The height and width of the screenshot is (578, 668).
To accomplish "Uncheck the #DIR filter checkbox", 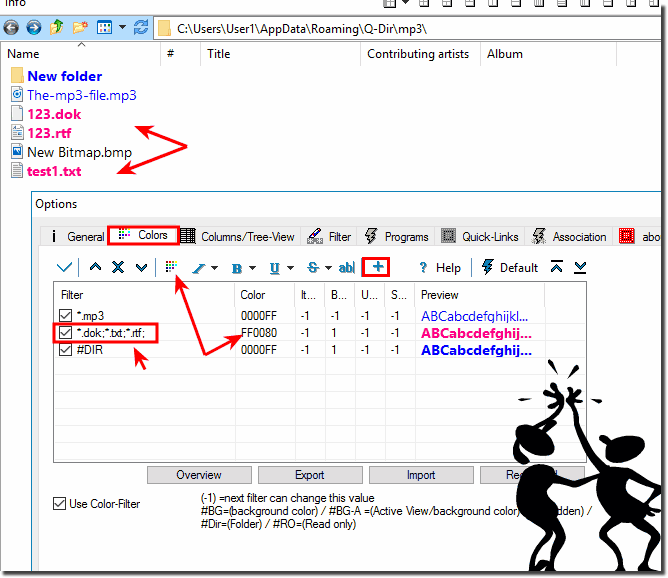I will pyautogui.click(x=65, y=350).
